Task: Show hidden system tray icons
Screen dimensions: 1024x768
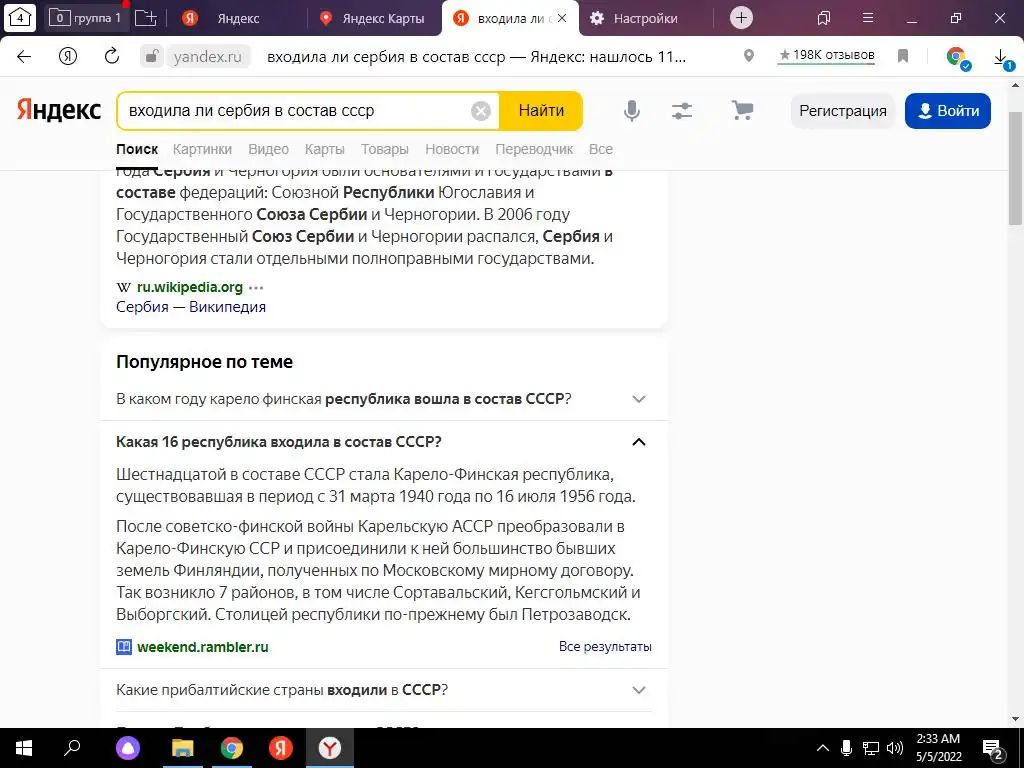Action: tap(823, 748)
